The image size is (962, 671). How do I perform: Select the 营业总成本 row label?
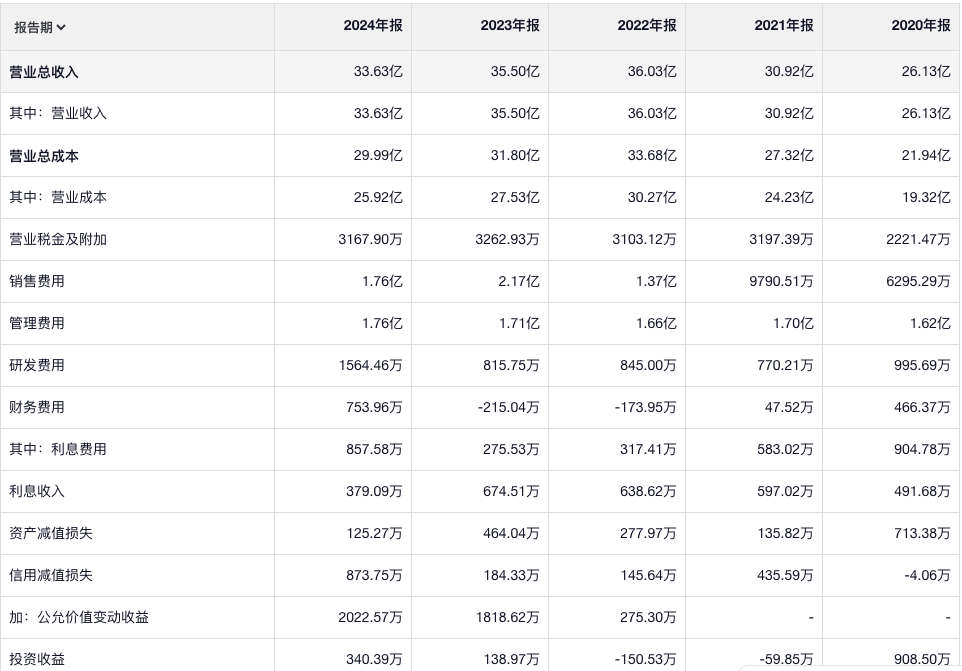point(44,156)
